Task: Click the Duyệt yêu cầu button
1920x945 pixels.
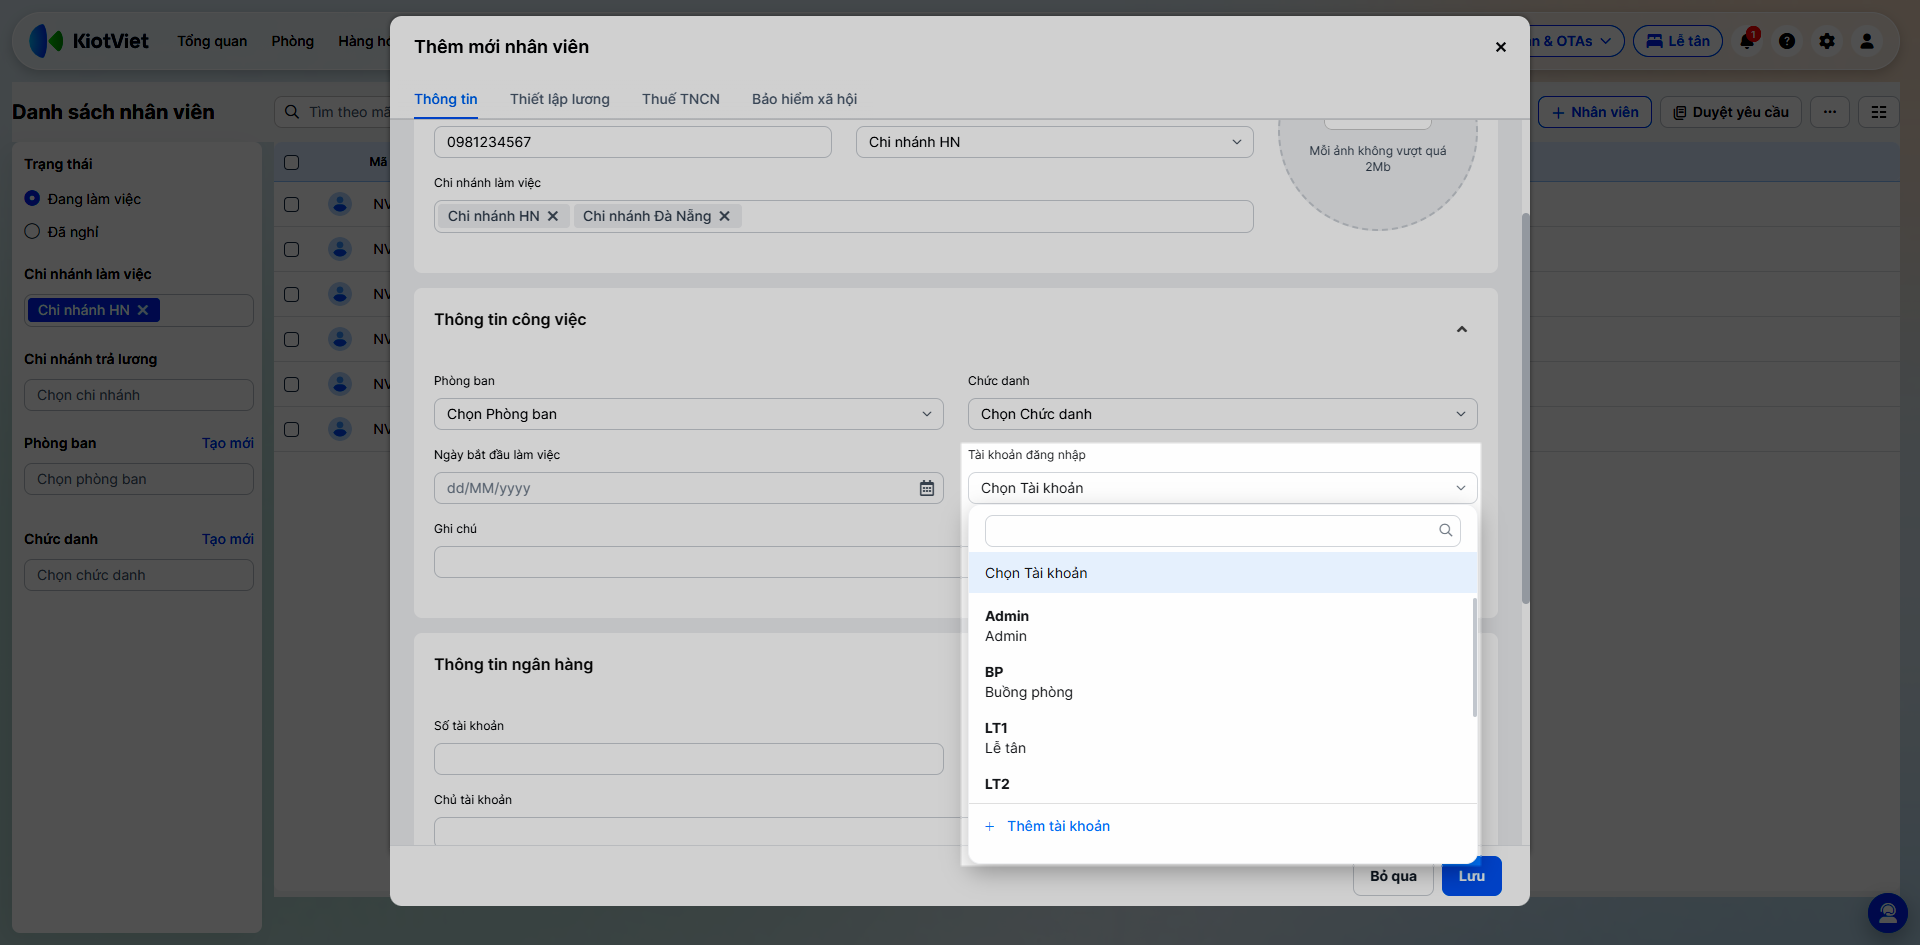Action: point(1731,112)
